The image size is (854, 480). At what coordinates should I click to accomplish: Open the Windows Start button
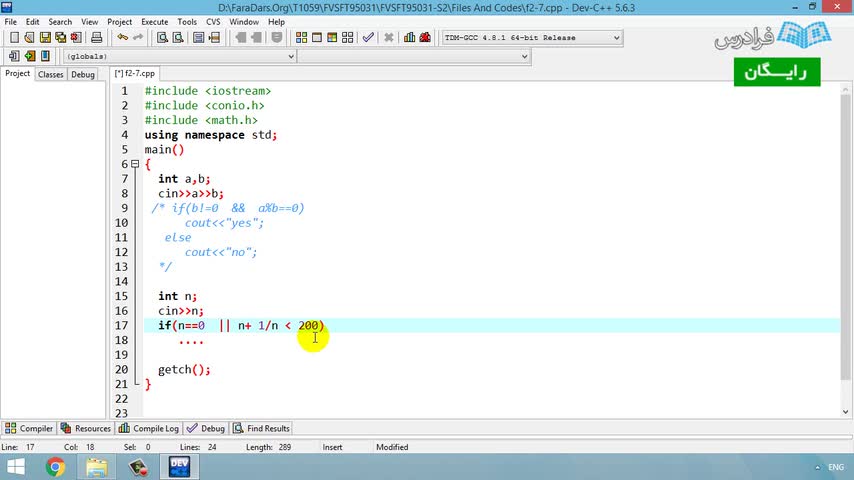tap(15, 467)
